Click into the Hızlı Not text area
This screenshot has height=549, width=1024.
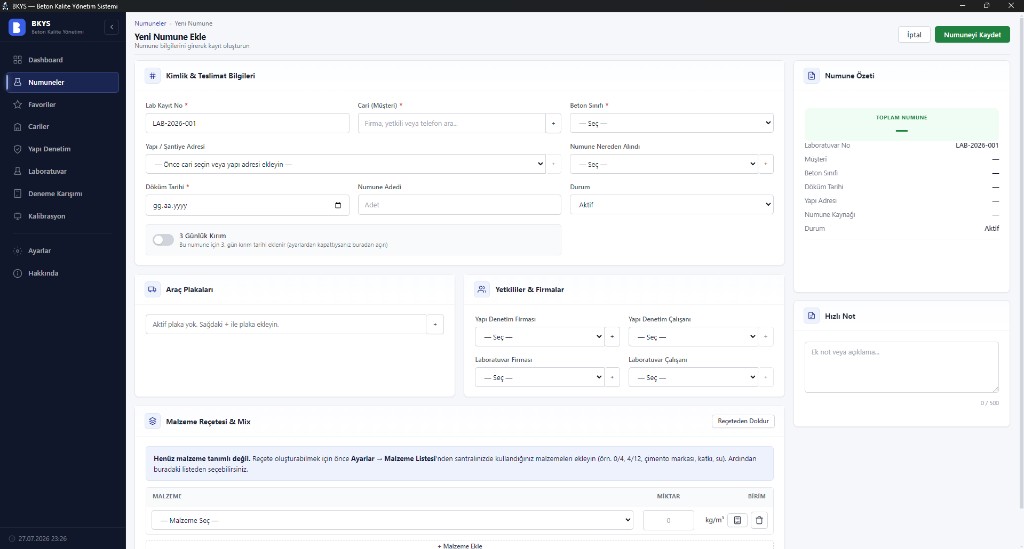click(x=901, y=367)
